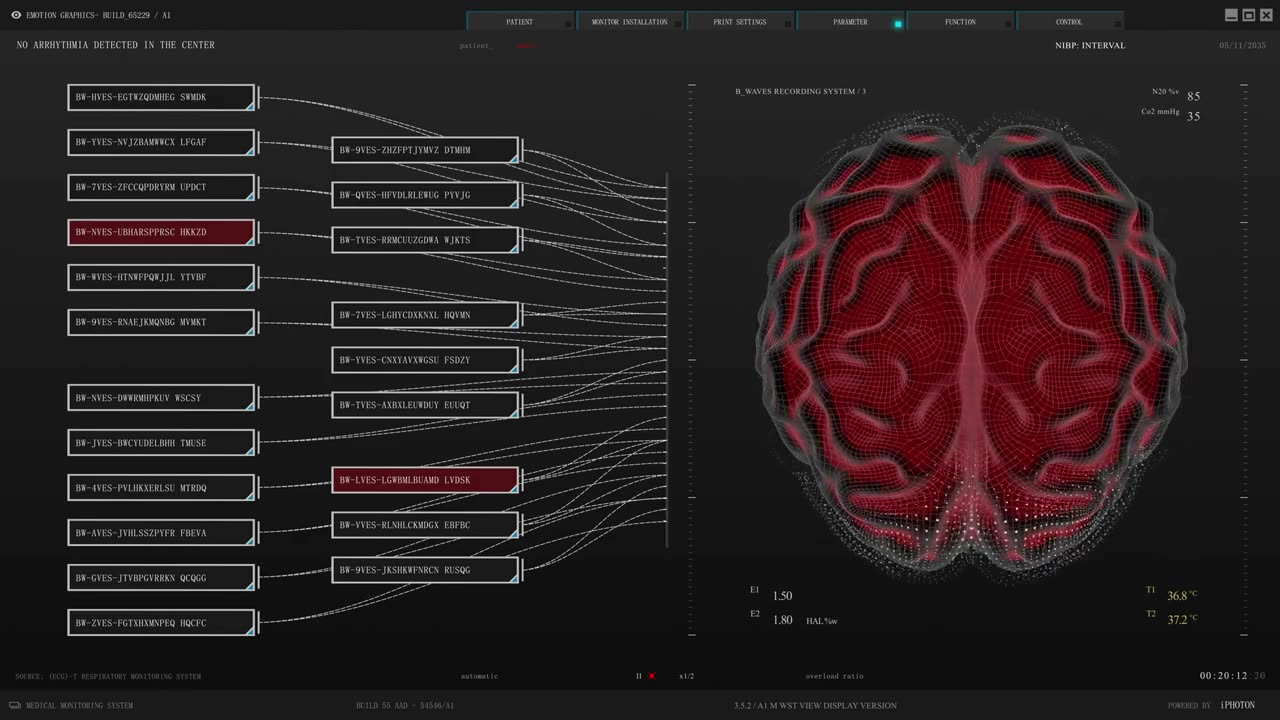Click the 'NO ARRHYTHMIA DETECTED IN THE CENTER' message
The width and height of the screenshot is (1280, 720).
pos(116,45)
